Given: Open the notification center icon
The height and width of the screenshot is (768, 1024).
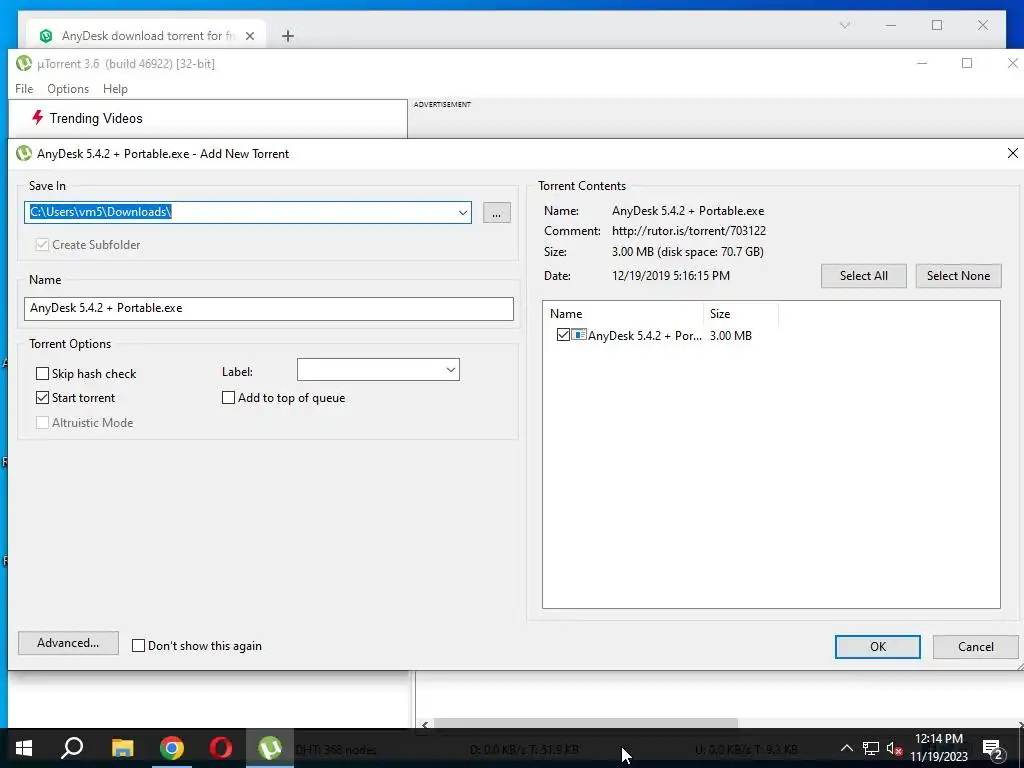Looking at the screenshot, I should pos(993,749).
